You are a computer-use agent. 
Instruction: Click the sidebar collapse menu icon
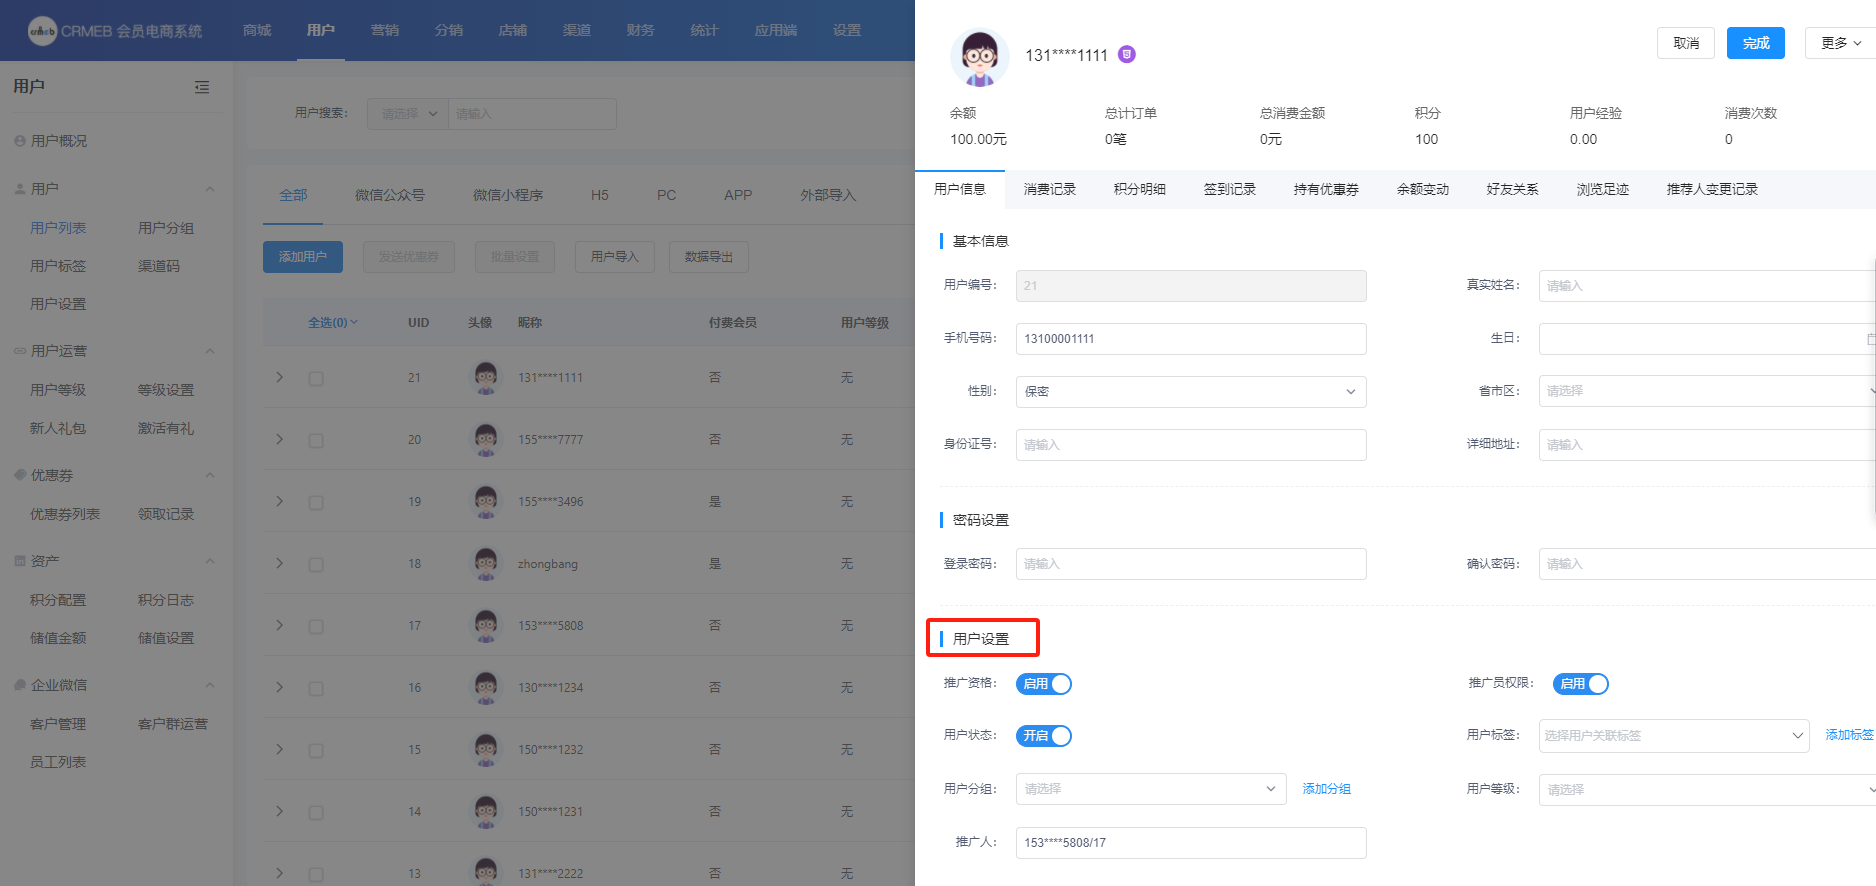[x=202, y=87]
